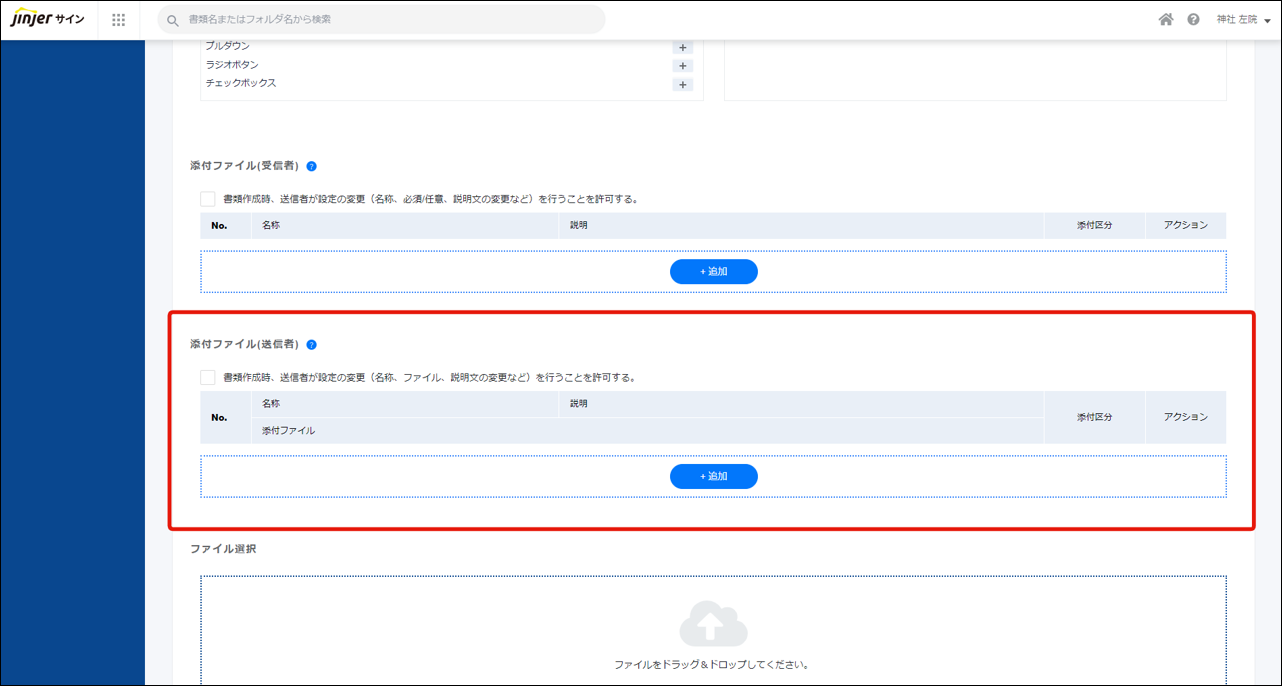This screenshot has width=1282, height=686.
Task: Enable sender setting changes for sender attachments
Action: [208, 378]
